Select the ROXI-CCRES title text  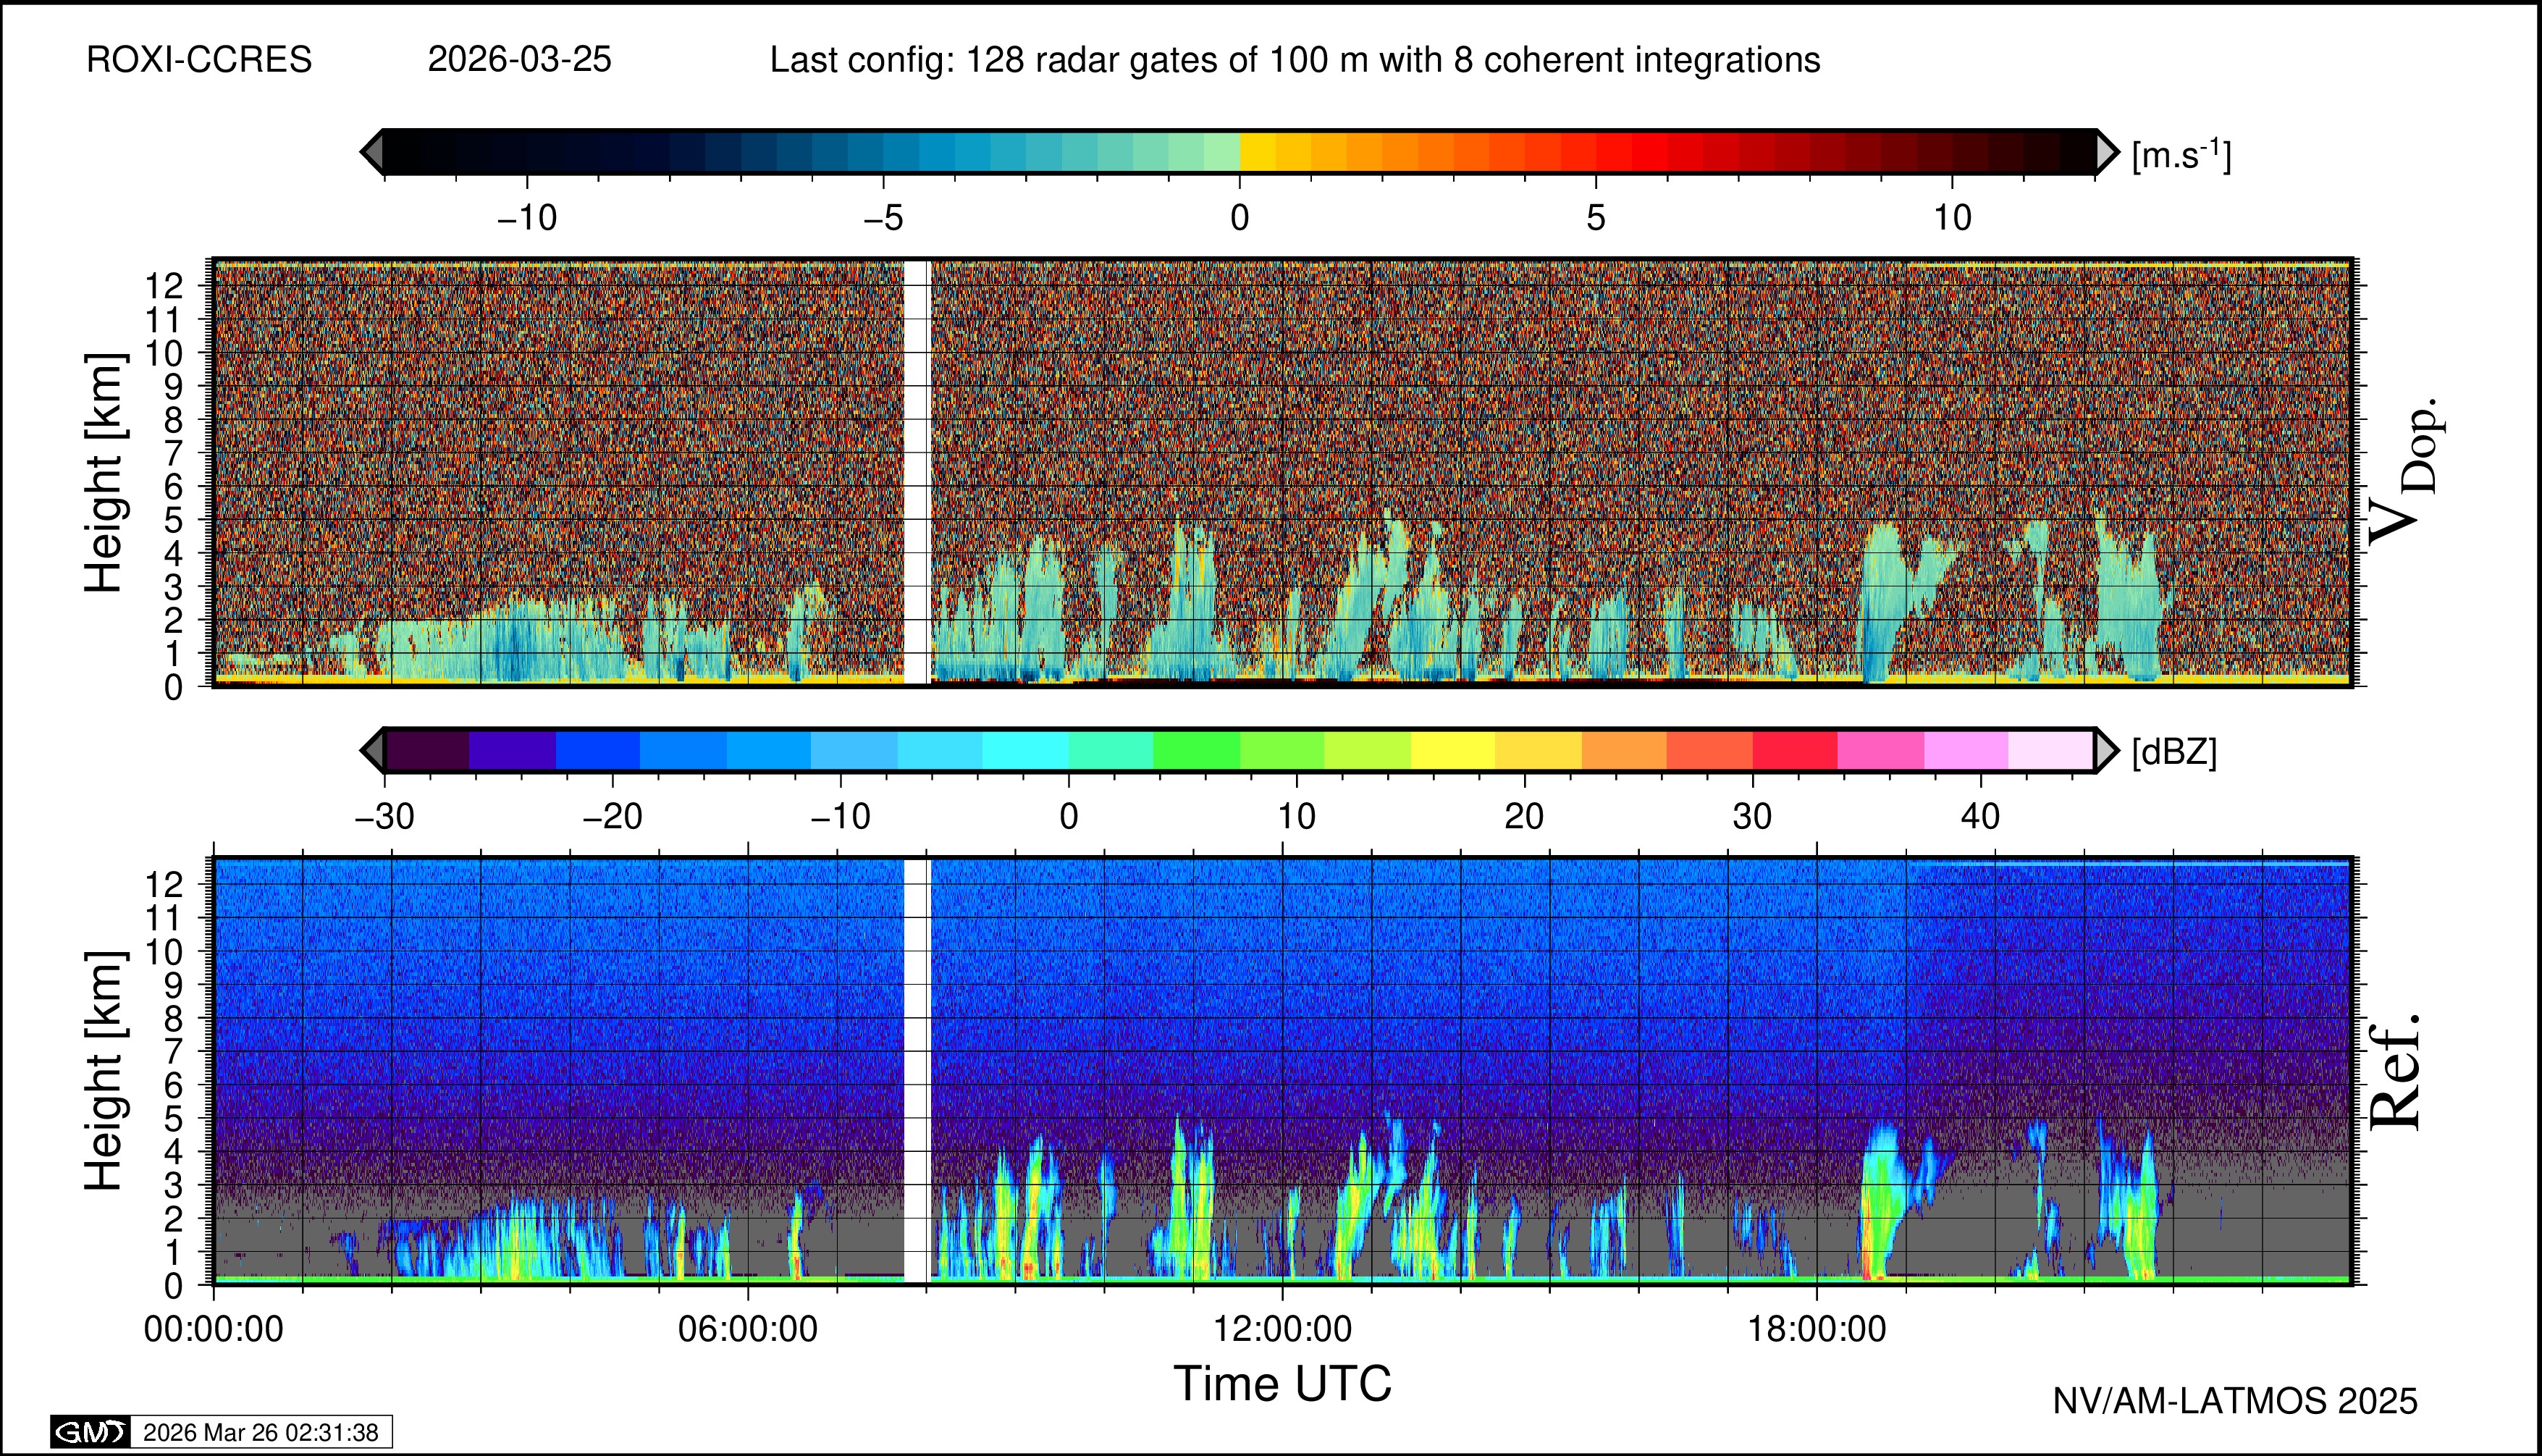click(x=199, y=60)
